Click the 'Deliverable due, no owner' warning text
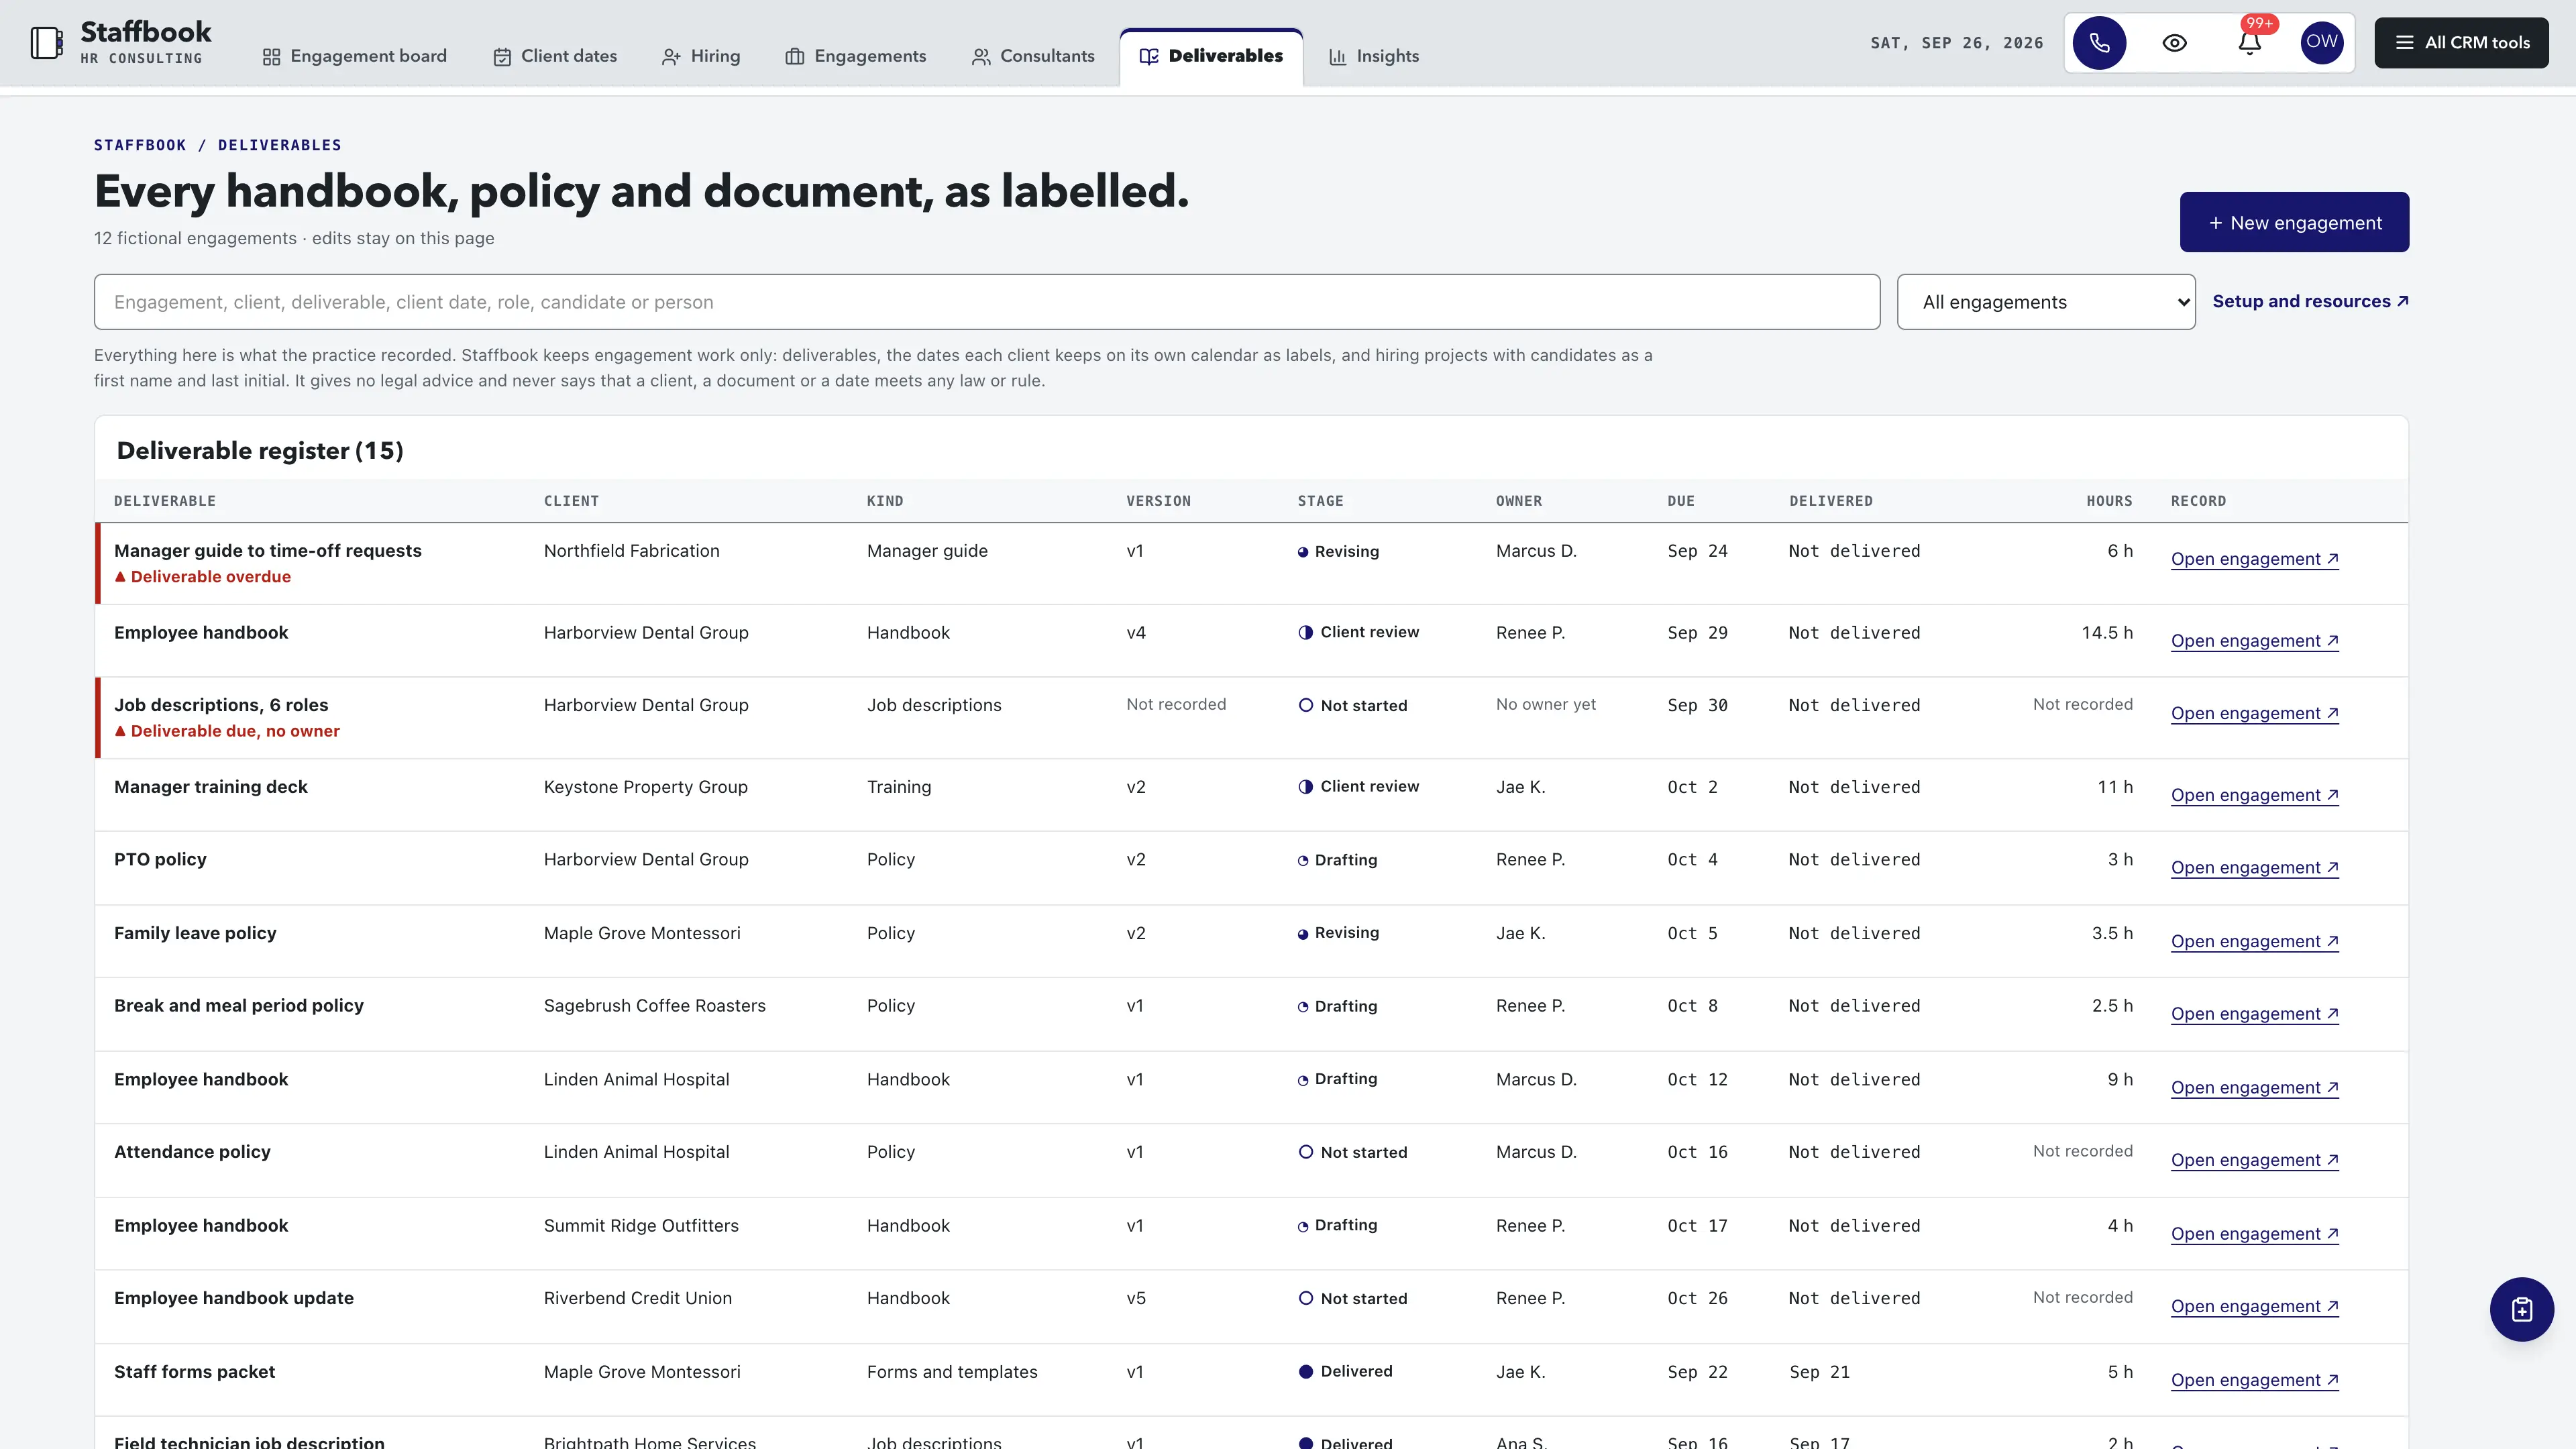Image resolution: width=2576 pixels, height=1449 pixels. point(235,731)
